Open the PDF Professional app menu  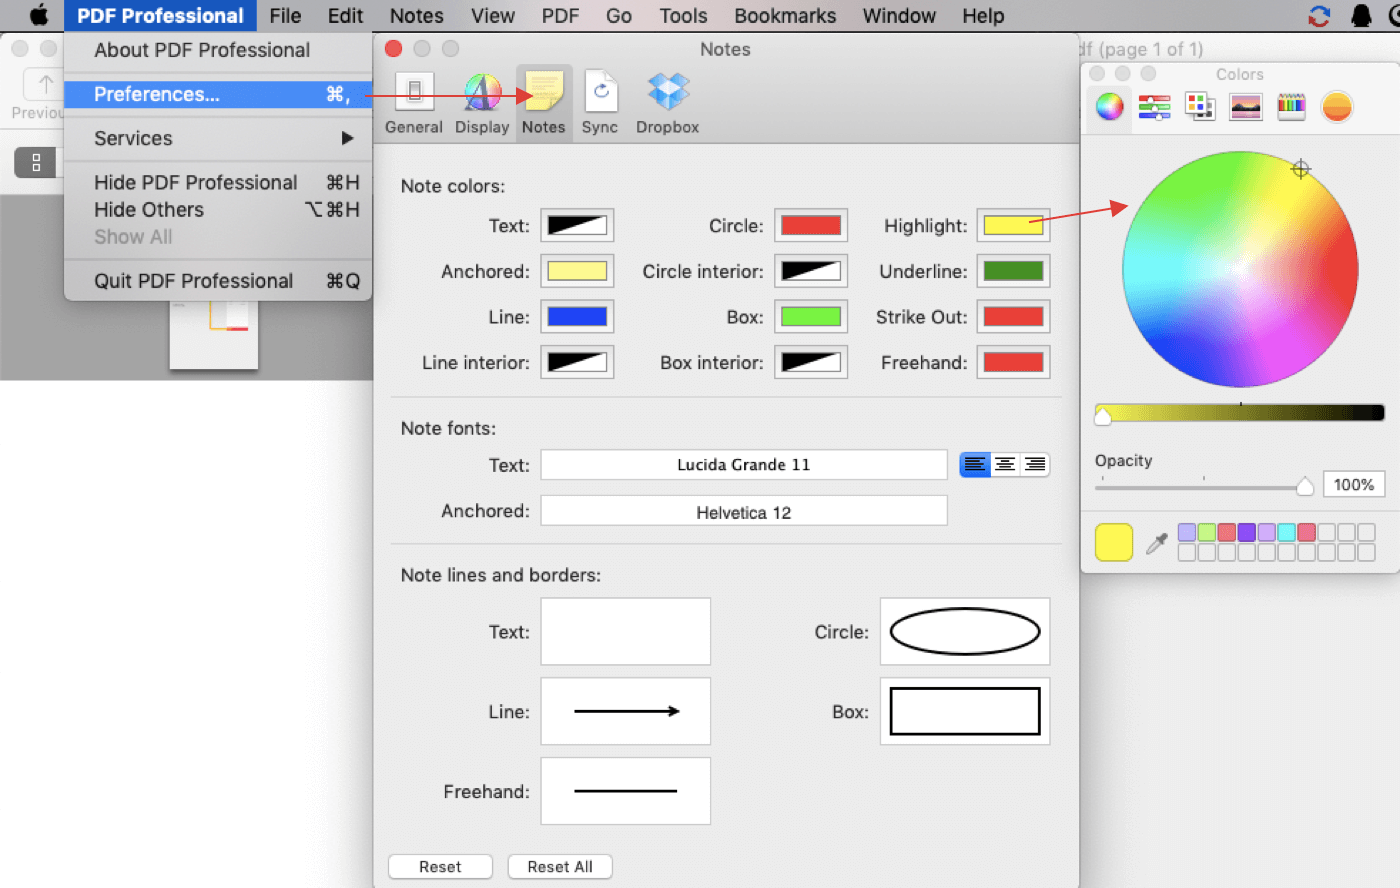pos(160,15)
